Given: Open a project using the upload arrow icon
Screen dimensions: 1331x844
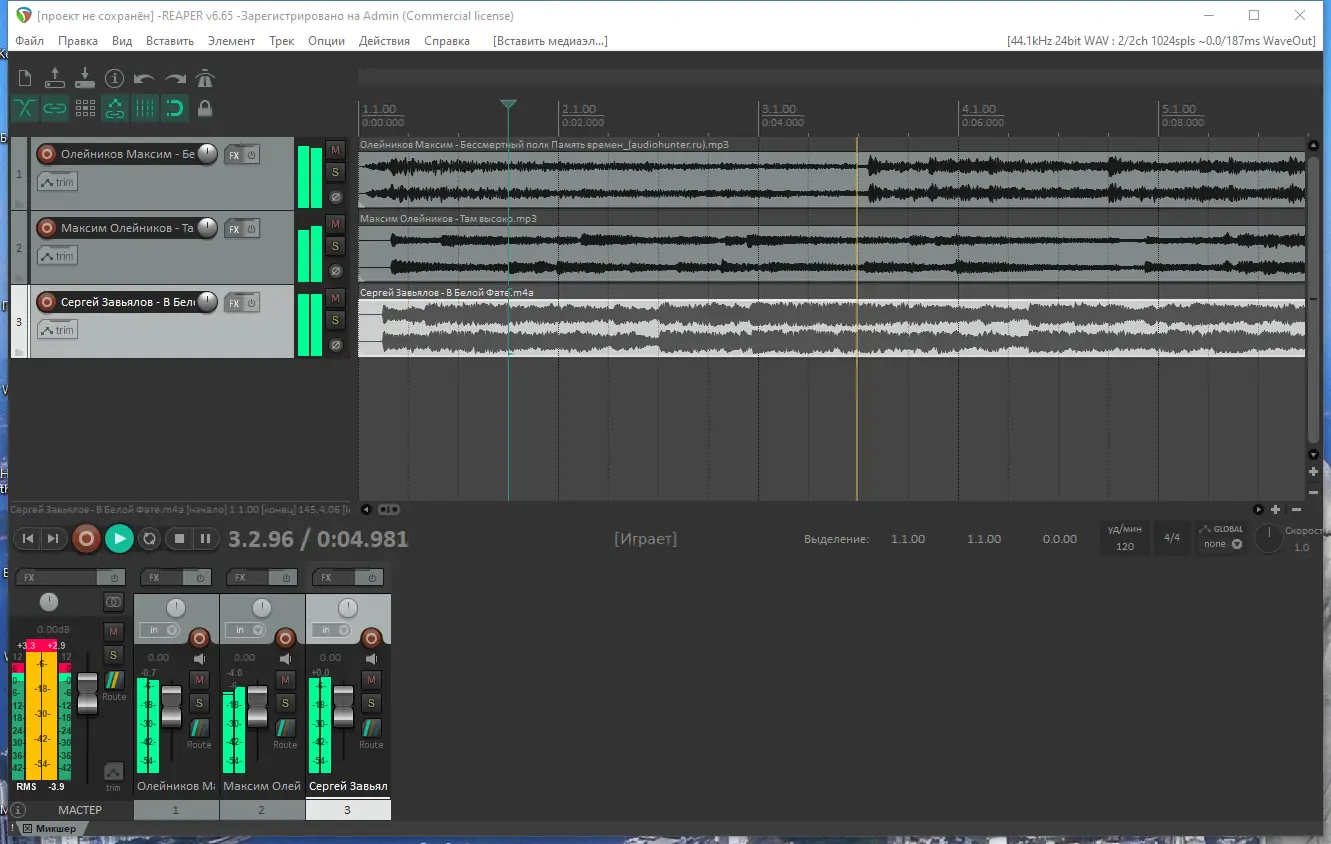Looking at the screenshot, I should [55, 78].
